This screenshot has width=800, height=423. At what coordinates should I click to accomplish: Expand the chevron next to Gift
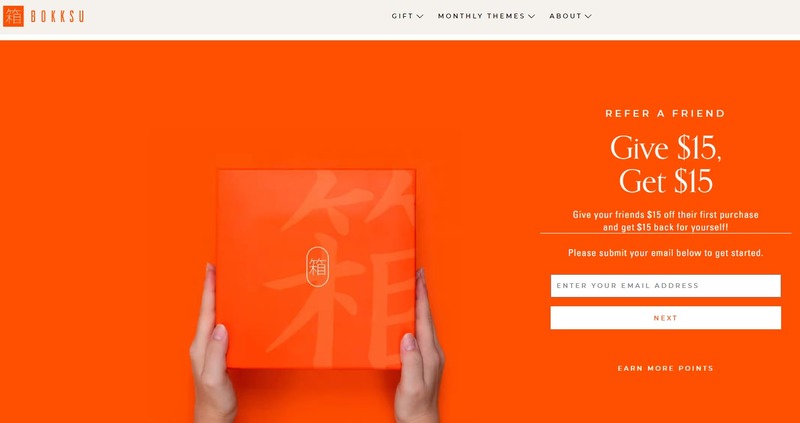[420, 16]
